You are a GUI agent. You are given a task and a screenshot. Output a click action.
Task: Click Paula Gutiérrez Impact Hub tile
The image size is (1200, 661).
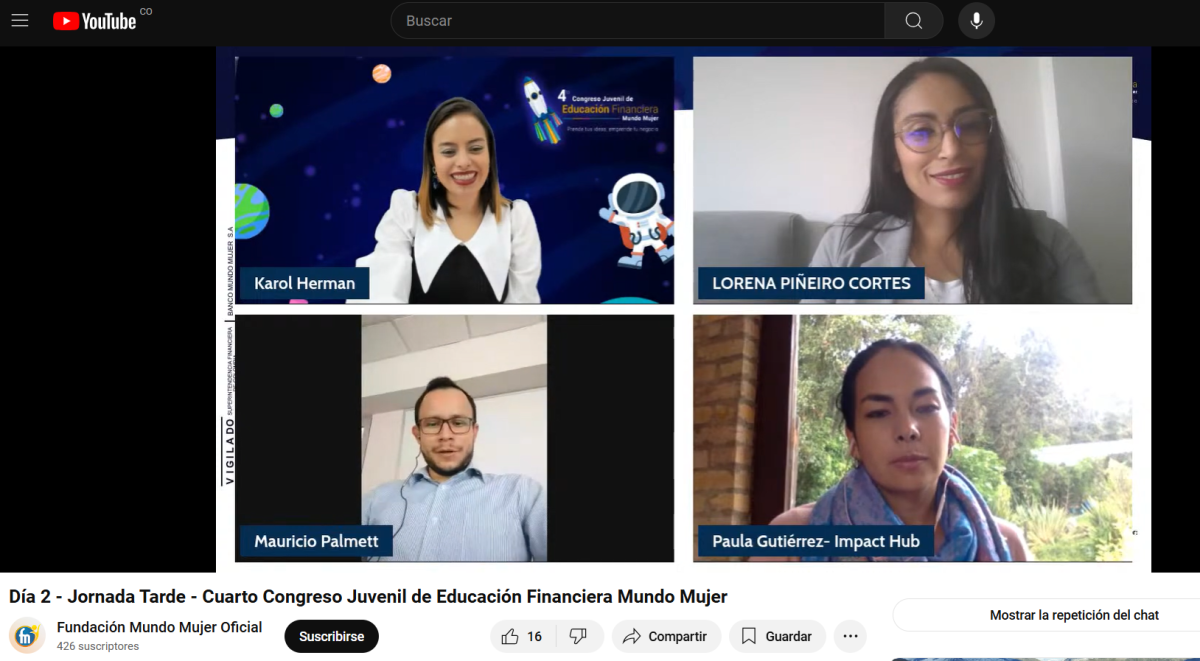tap(912, 438)
